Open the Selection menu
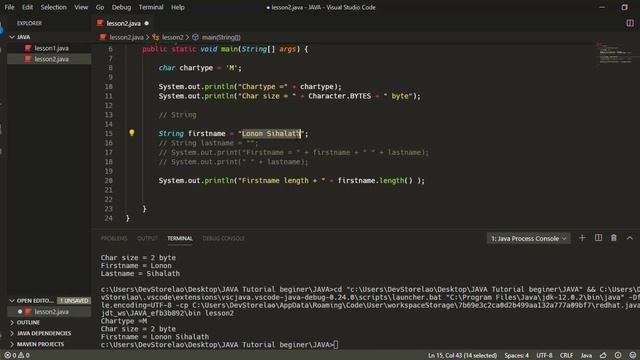The width and height of the screenshot is (640, 360). pyautogui.click(x=53, y=7)
